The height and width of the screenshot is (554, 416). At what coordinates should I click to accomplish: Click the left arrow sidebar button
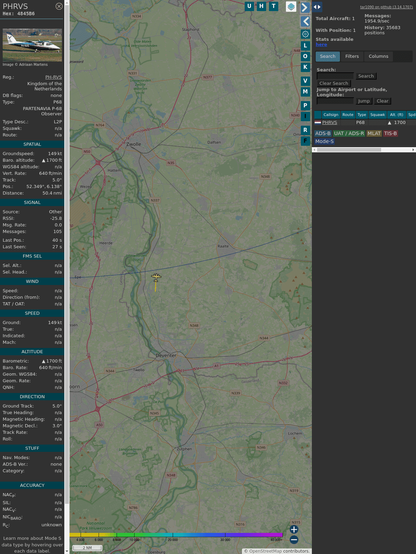click(305, 22)
